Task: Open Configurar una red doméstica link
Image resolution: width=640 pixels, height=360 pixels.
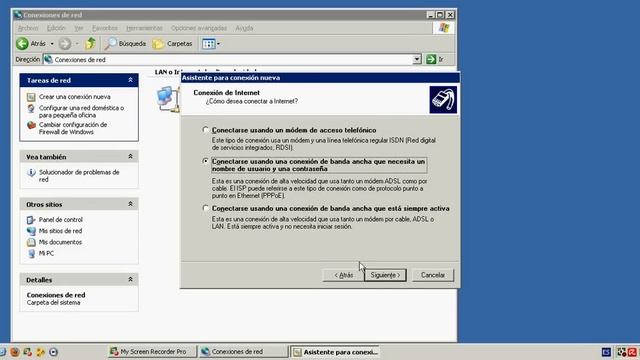Action: 81,111
